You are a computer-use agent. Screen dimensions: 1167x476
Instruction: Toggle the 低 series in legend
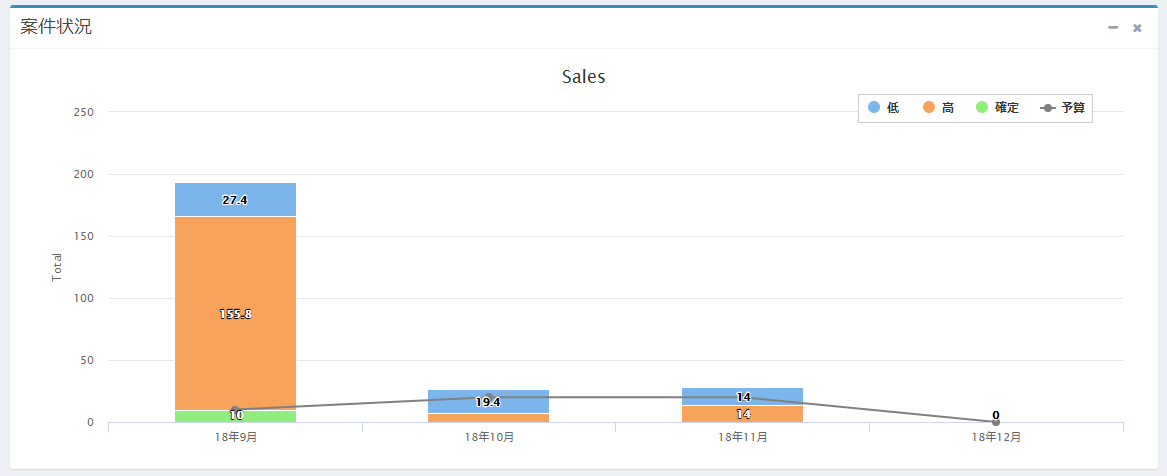(x=884, y=108)
